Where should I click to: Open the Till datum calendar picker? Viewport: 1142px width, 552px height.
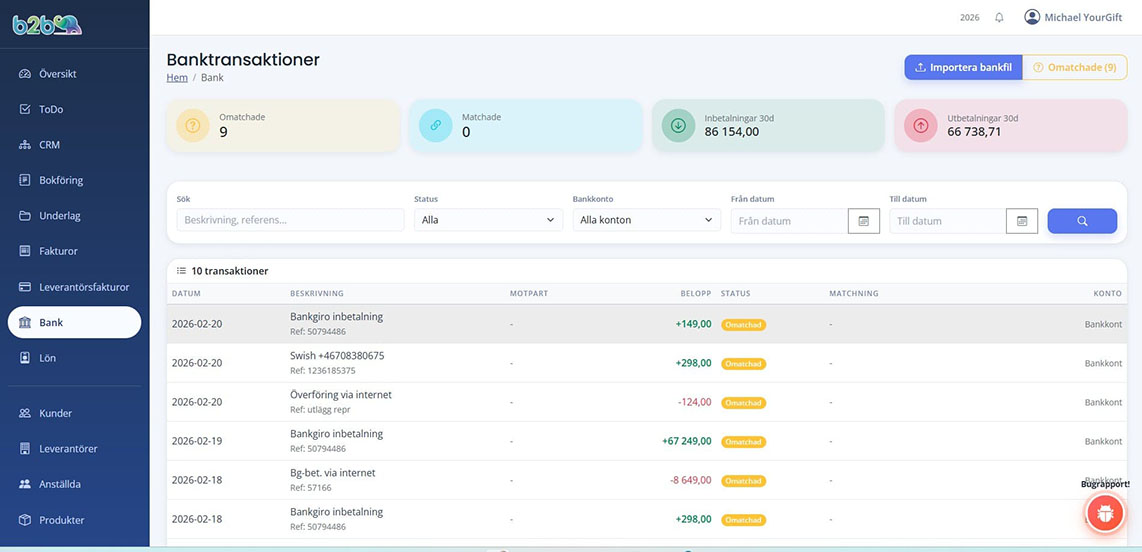point(1021,221)
